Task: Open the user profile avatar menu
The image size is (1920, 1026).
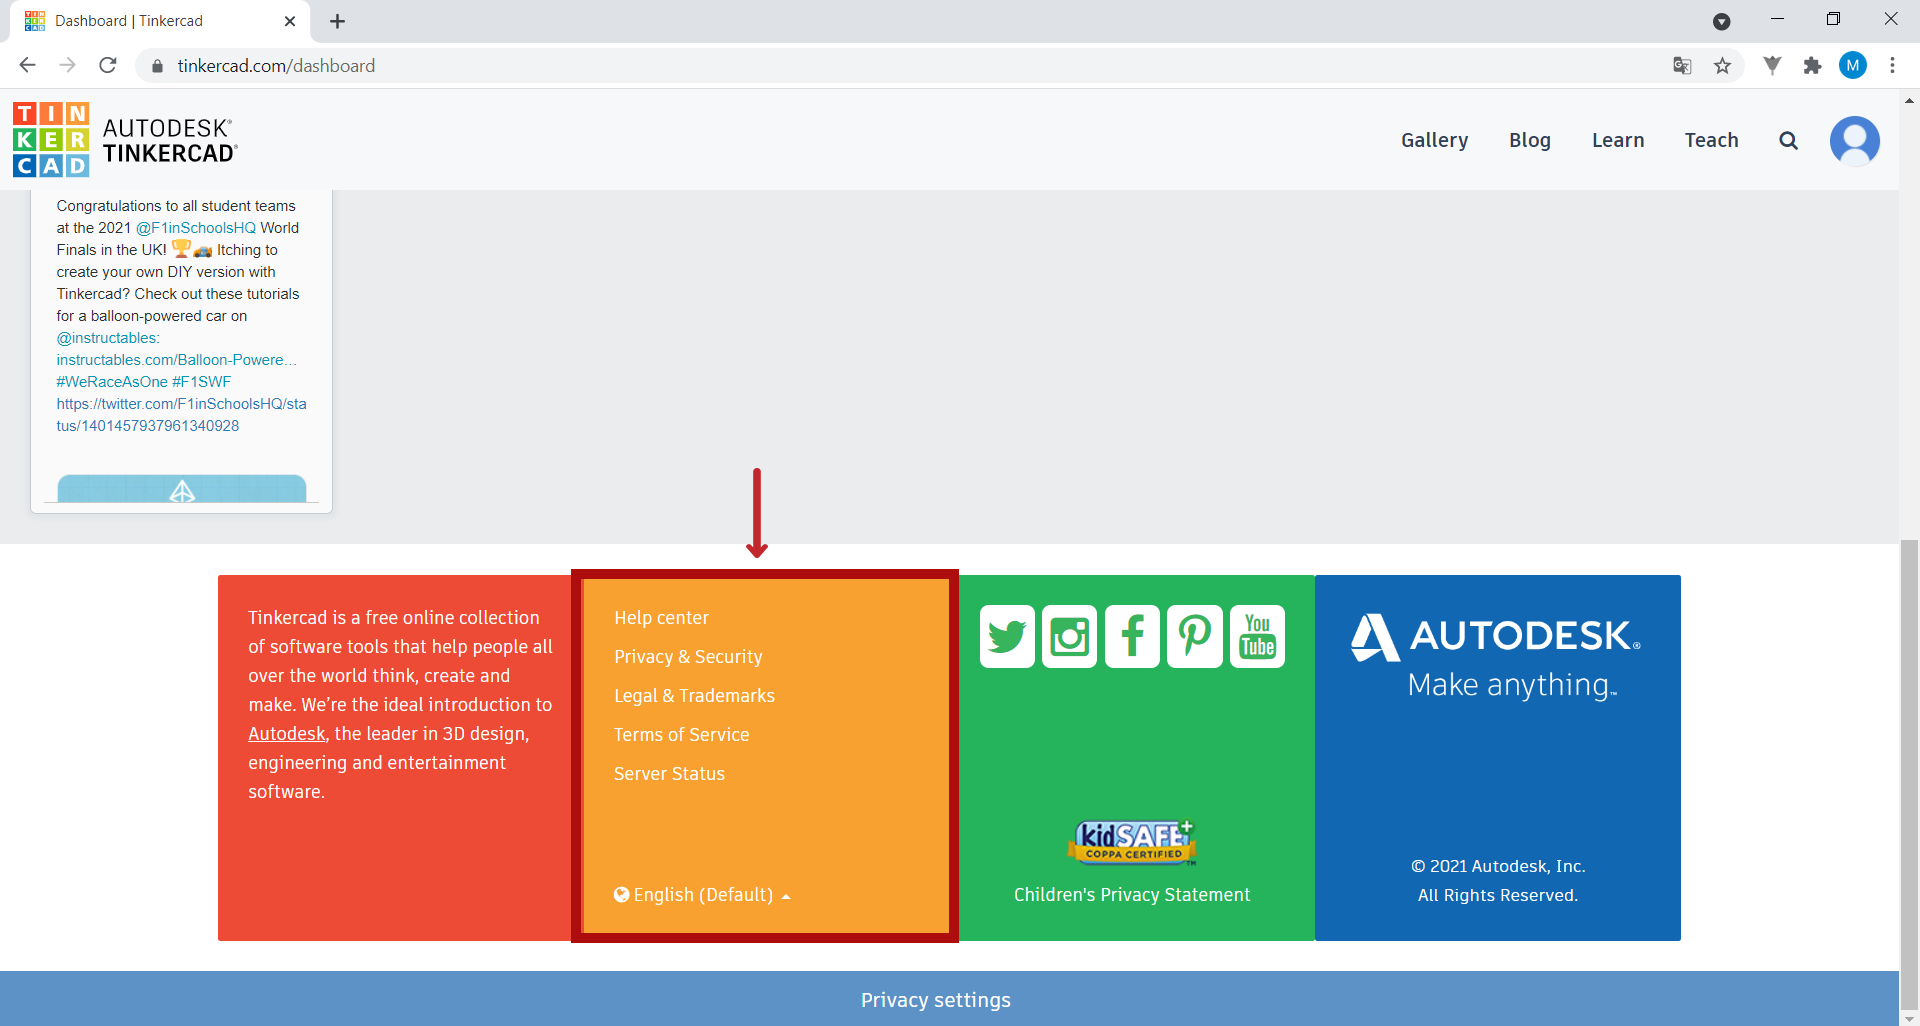Action: [x=1854, y=141]
